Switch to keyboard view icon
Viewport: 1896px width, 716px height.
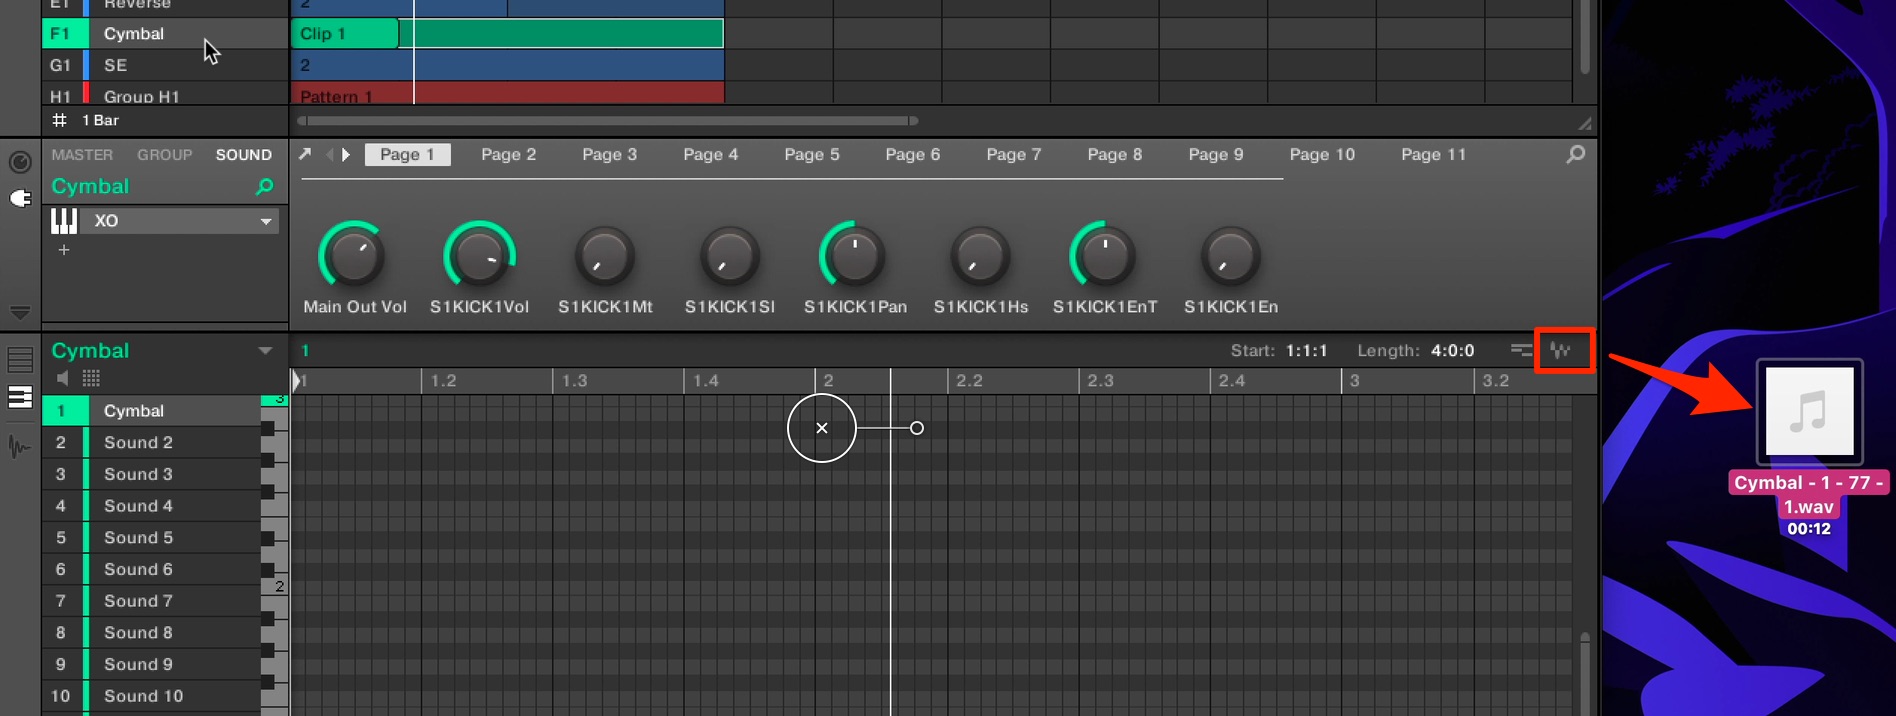(20, 397)
